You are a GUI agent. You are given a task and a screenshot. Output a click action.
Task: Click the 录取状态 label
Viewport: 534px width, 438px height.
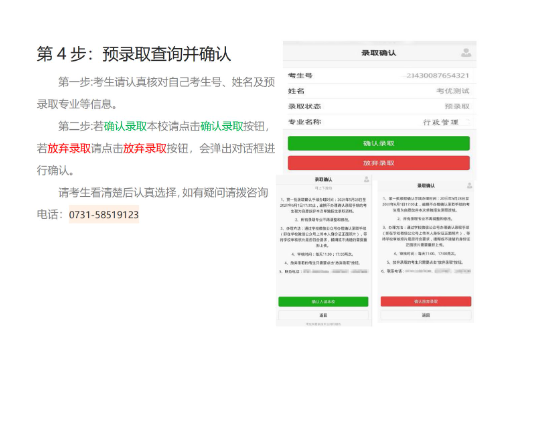304,106
